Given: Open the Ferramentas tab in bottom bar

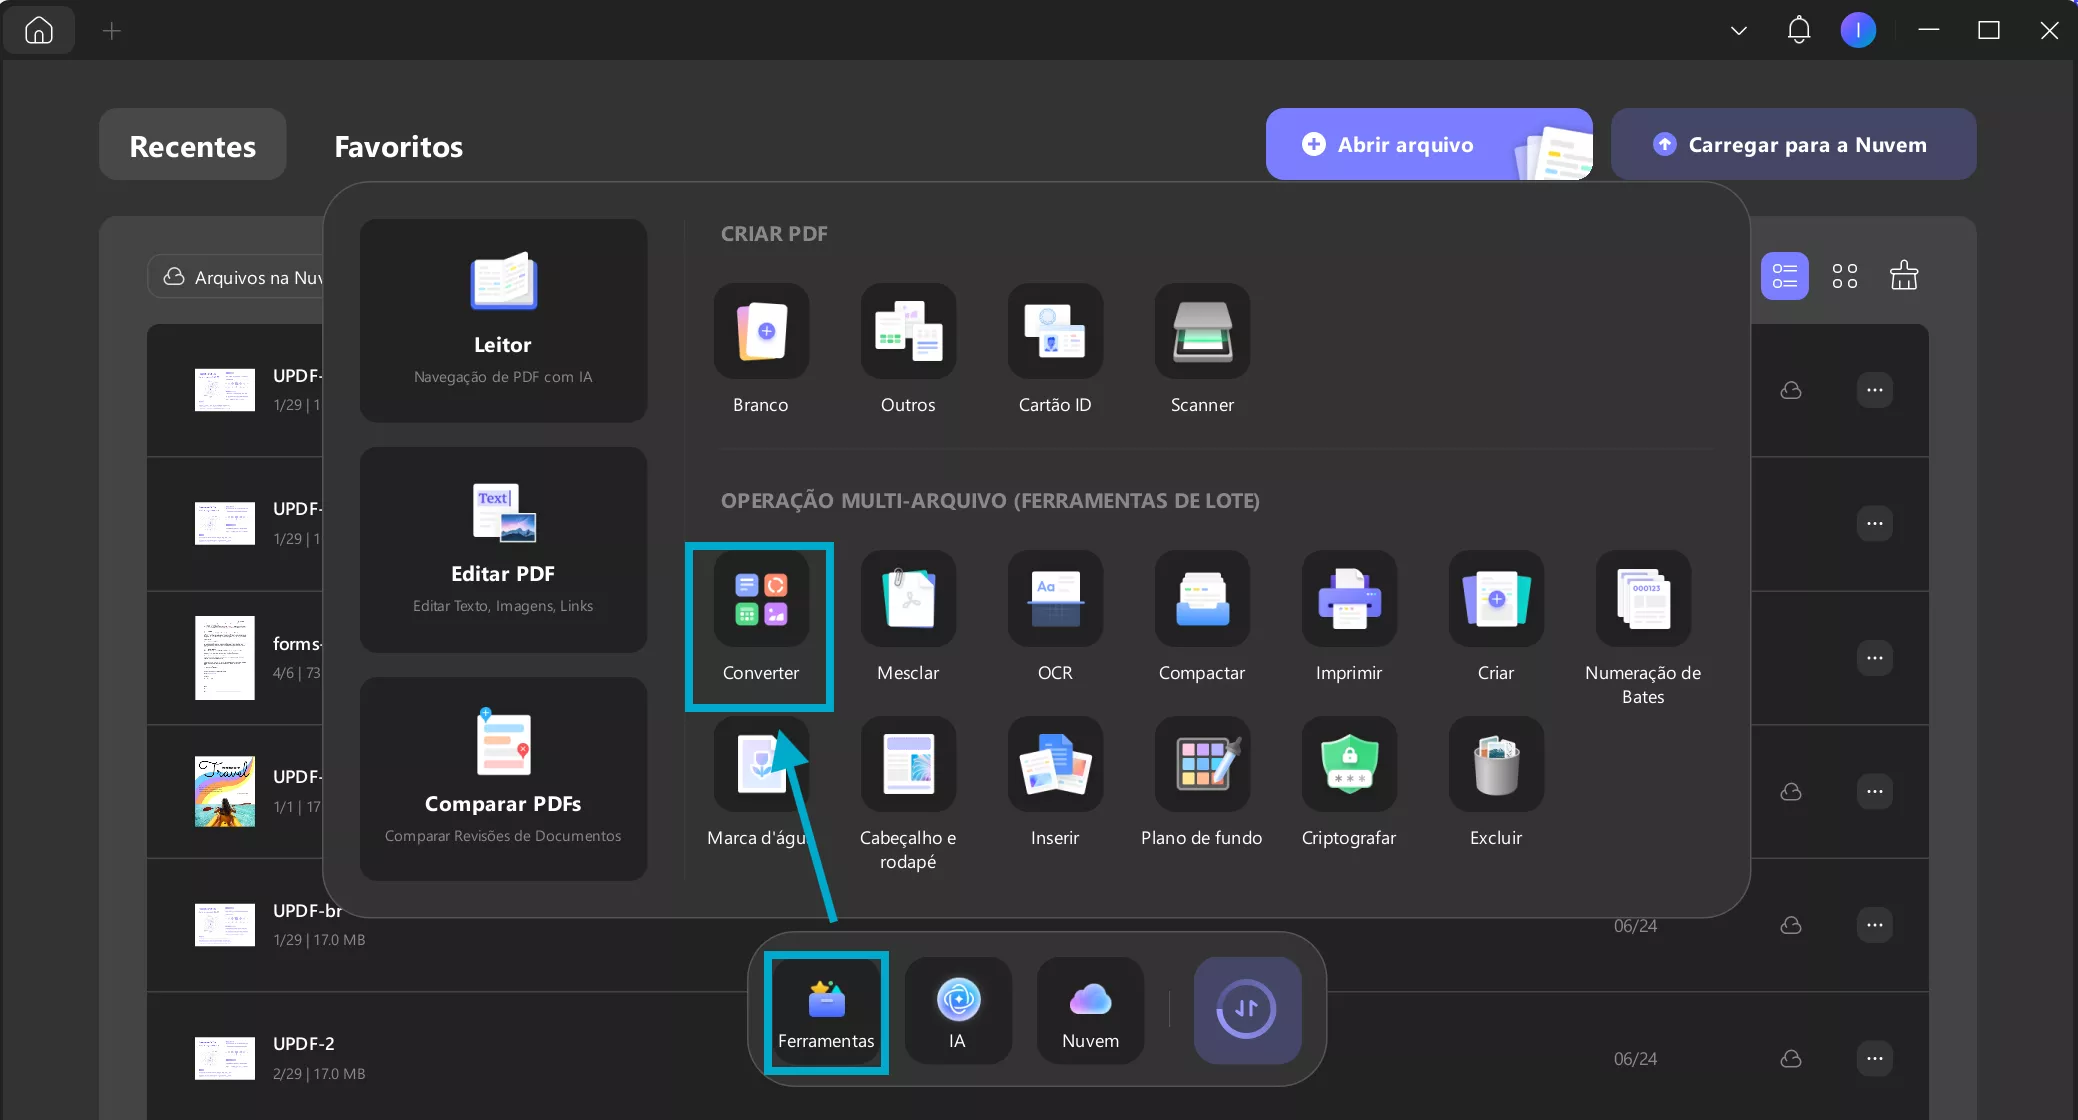Looking at the screenshot, I should (x=826, y=1012).
